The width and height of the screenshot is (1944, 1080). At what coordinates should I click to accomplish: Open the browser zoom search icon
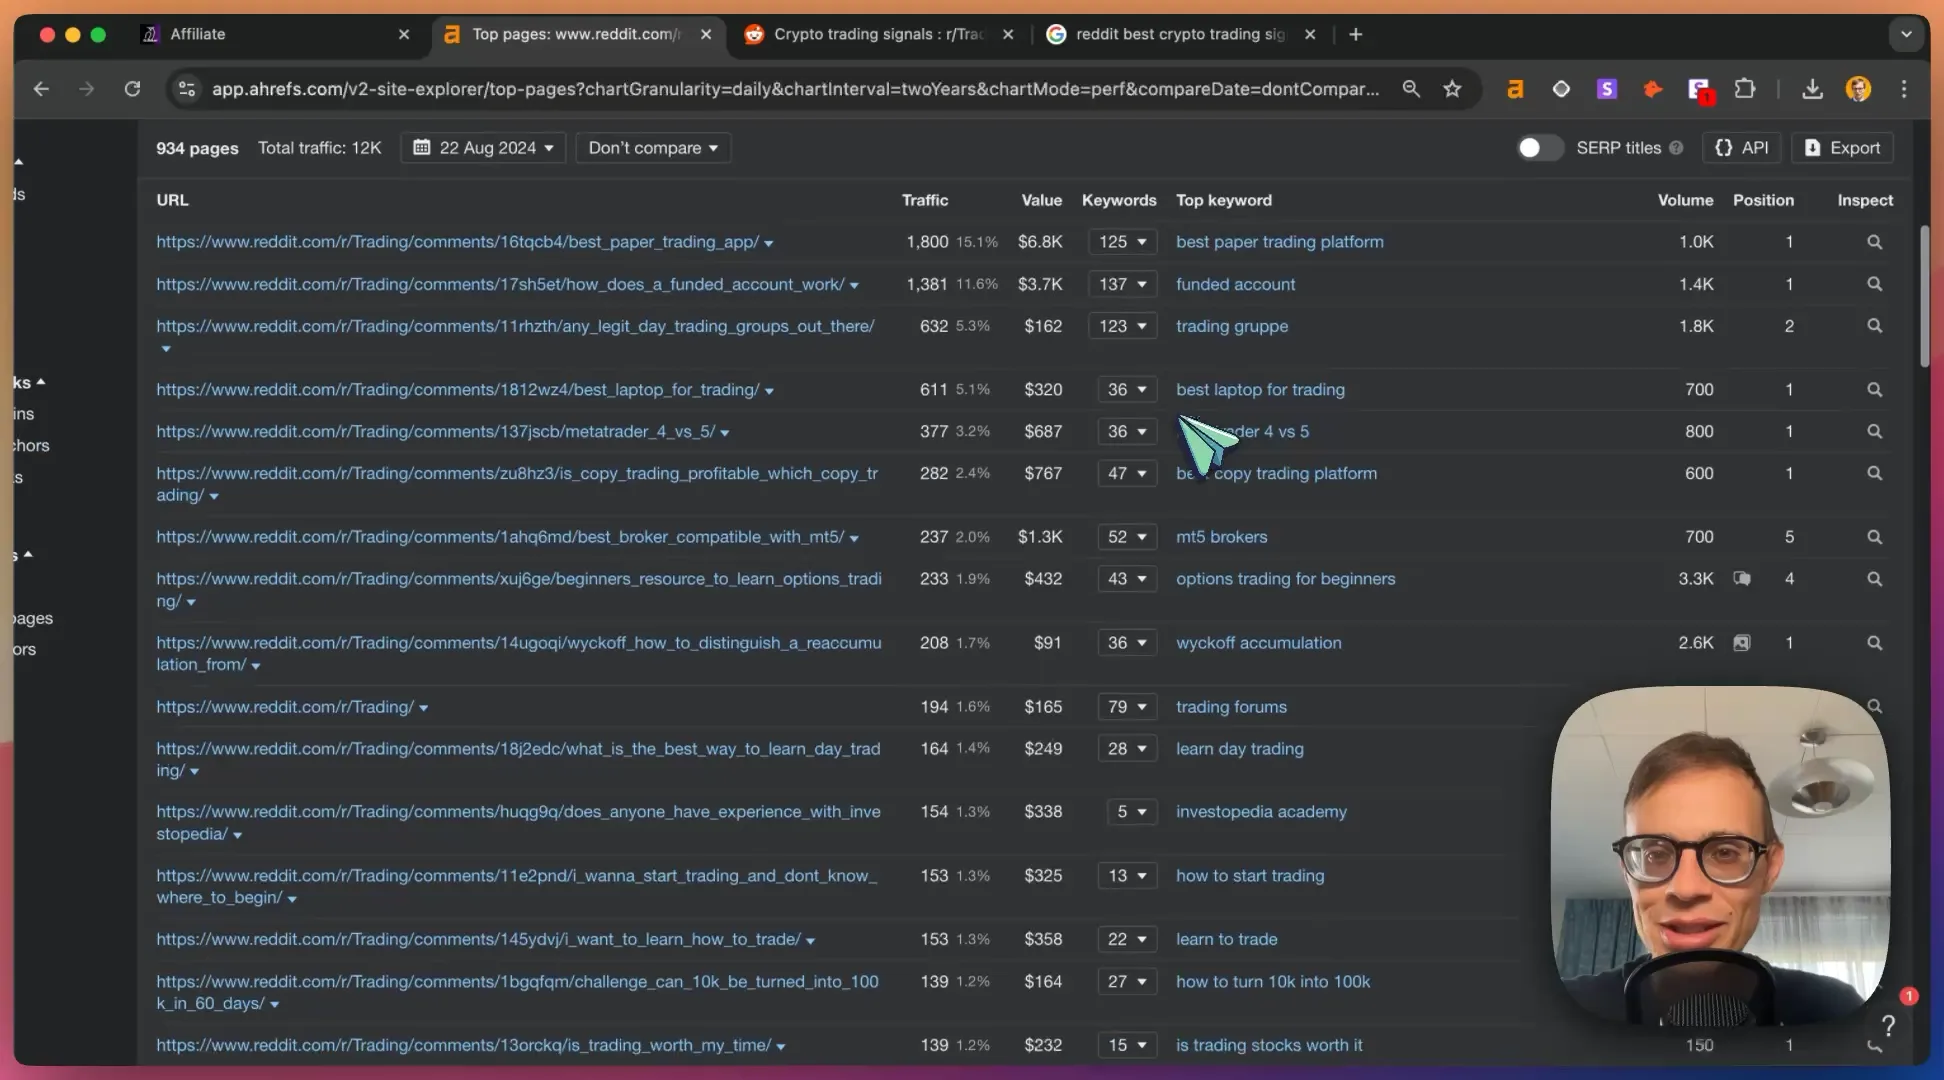1411,89
